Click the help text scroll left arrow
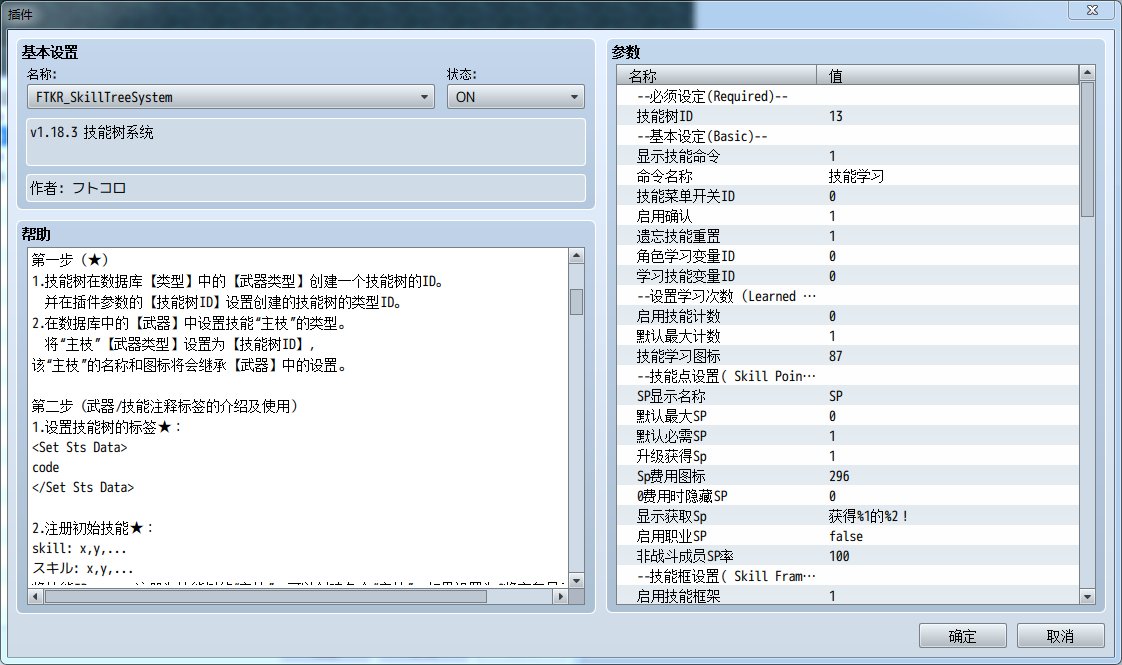1122x665 pixels. coord(35,596)
